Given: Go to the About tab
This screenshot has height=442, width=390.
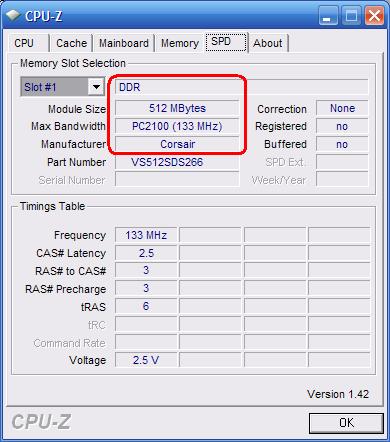Looking at the screenshot, I should pyautogui.click(x=268, y=43).
